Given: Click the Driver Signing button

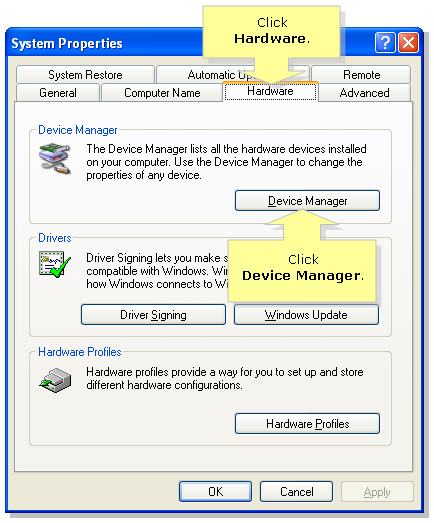Looking at the screenshot, I should [153, 315].
